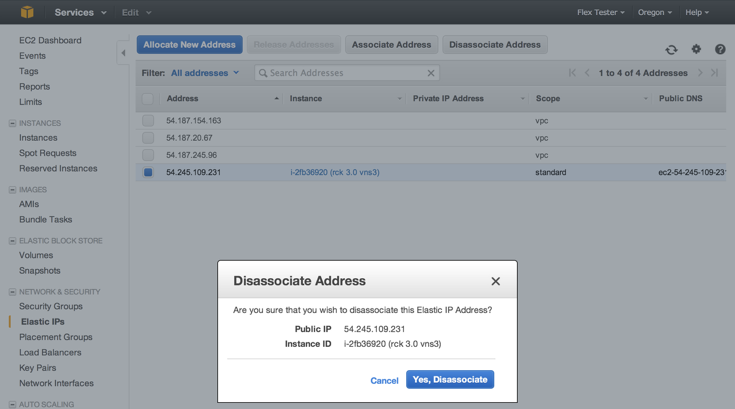
Task: Collapse the ELASTIC BLOCK STORE section
Action: point(12,241)
